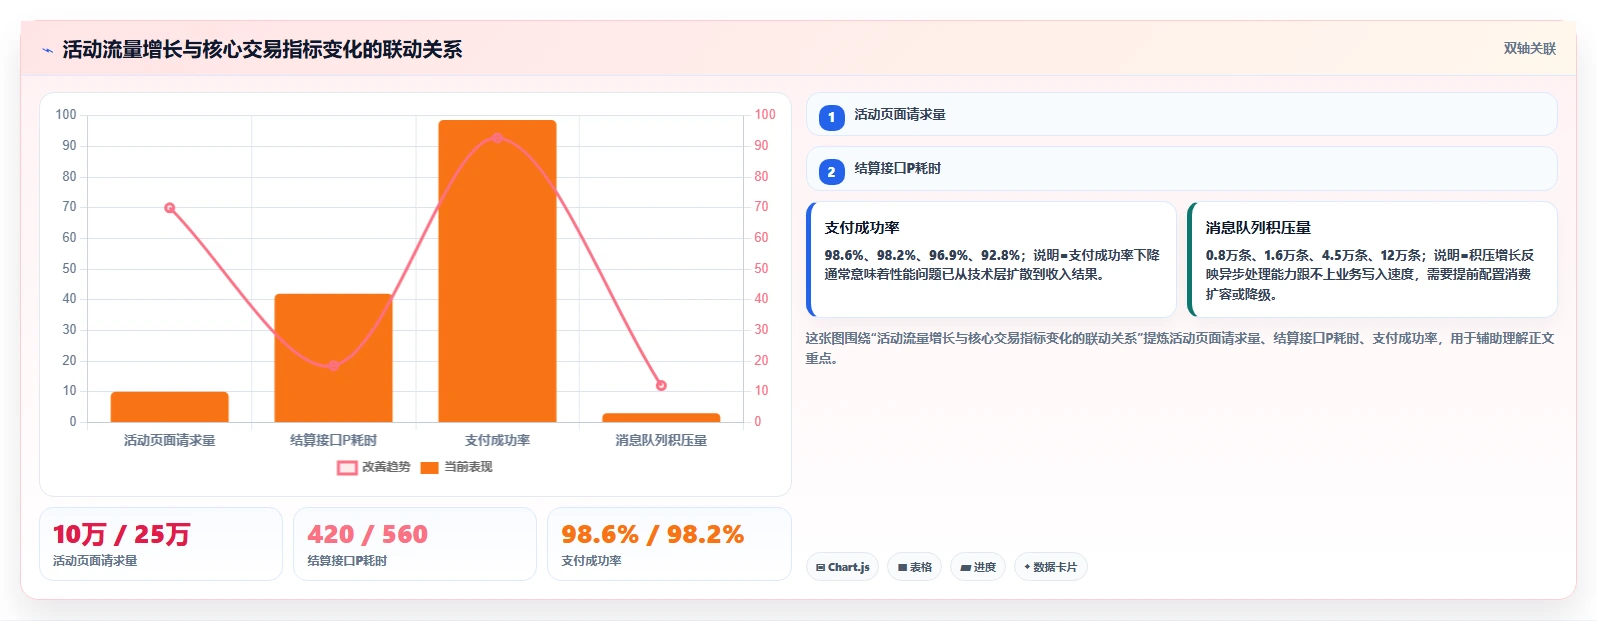Click the icon inside the 进度 tag
This screenshot has height=621, width=1597.
point(965,567)
